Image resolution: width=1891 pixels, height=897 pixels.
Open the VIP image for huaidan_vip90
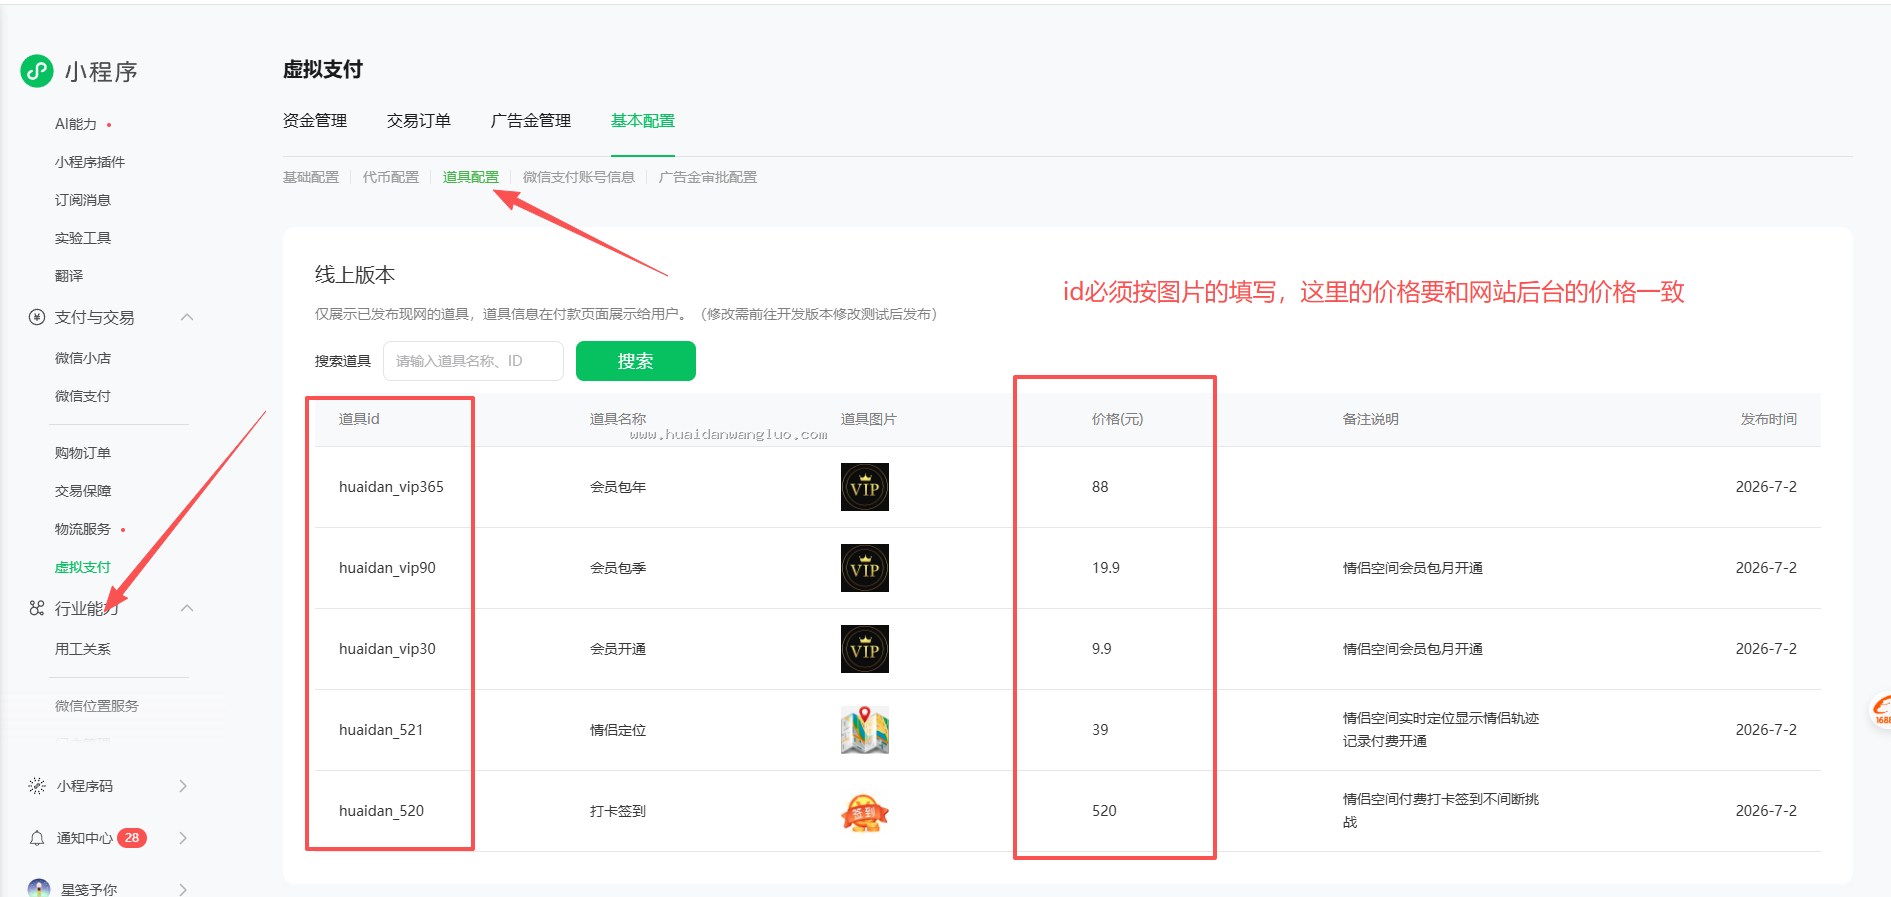[x=865, y=568]
